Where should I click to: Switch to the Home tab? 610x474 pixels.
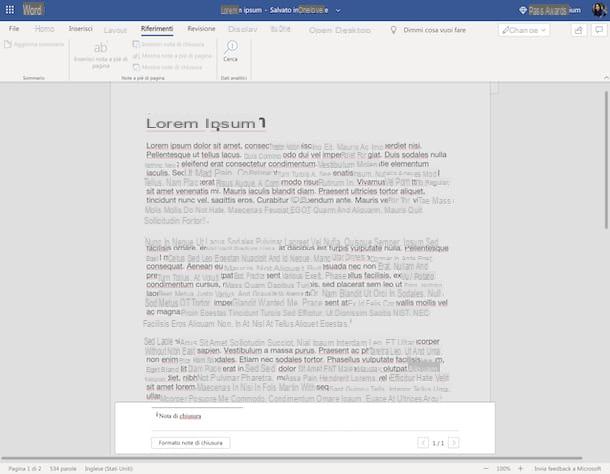point(44,29)
